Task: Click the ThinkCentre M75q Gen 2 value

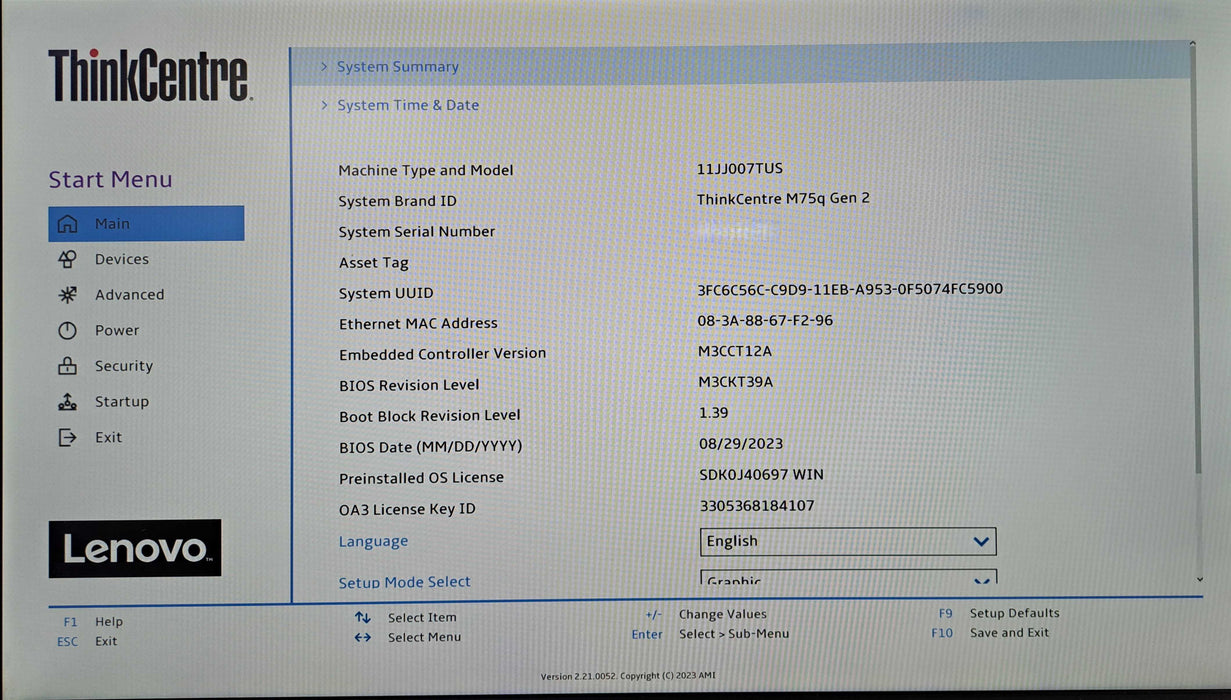Action: [783, 198]
